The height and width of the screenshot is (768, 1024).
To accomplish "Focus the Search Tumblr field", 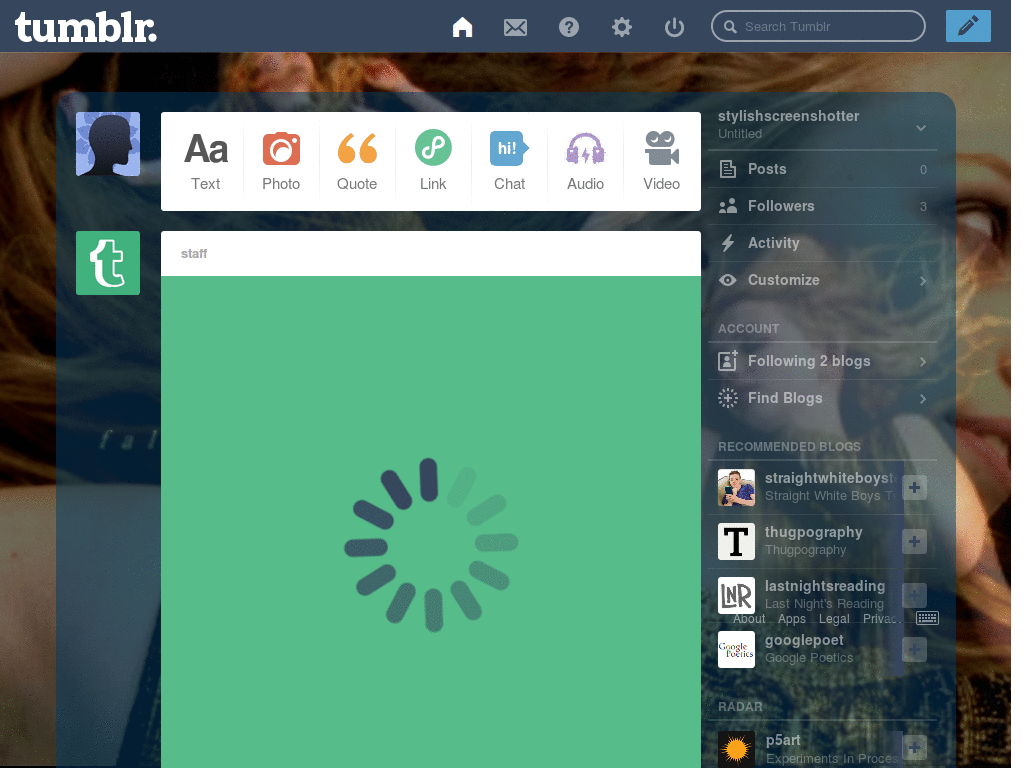I will pyautogui.click(x=818, y=26).
